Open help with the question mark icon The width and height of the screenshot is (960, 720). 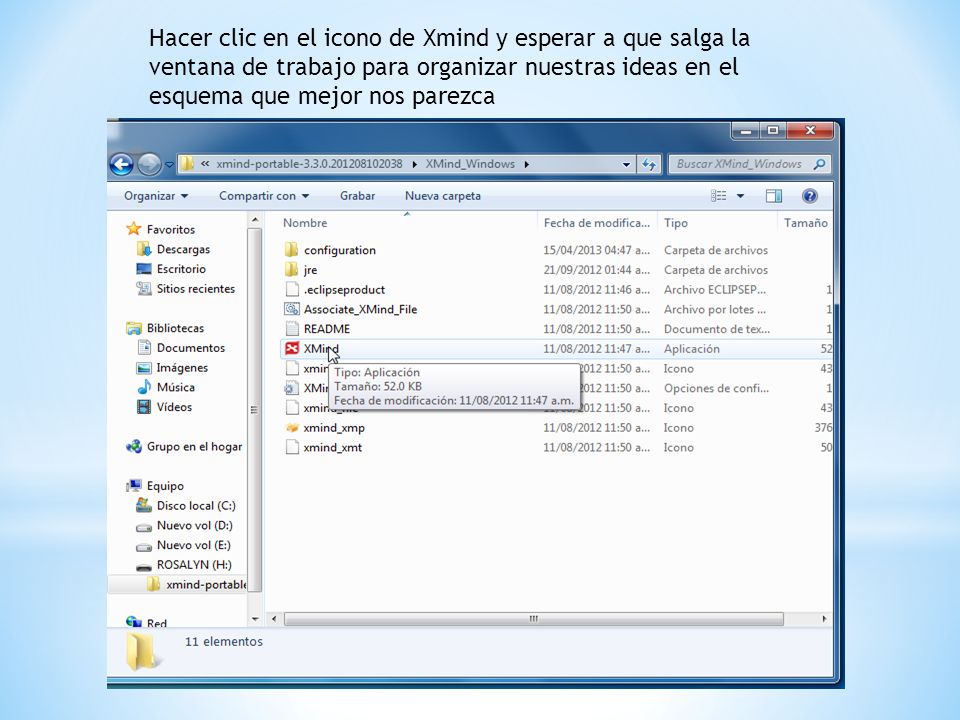click(x=809, y=196)
